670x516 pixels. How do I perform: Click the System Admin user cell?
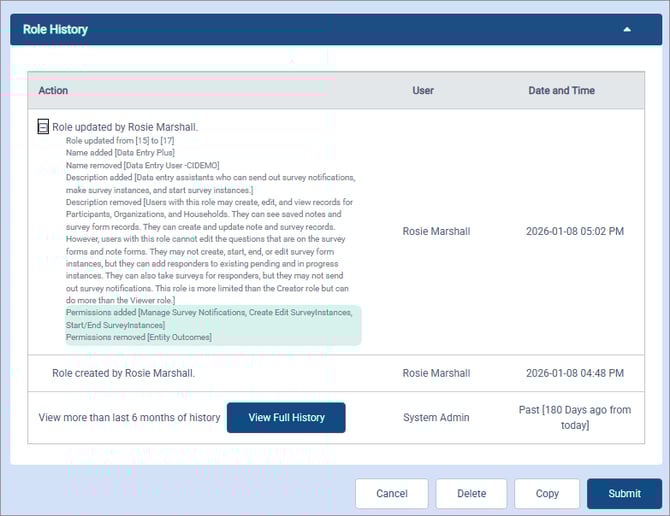[x=436, y=417]
